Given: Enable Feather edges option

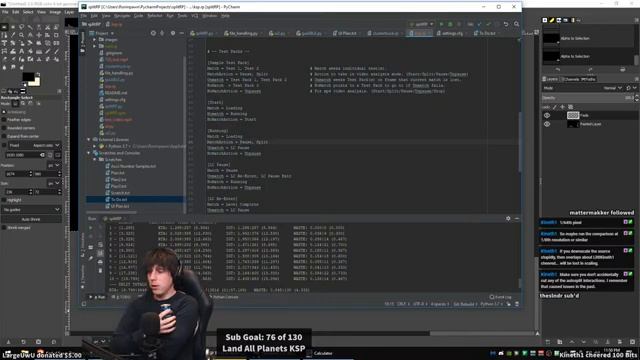Looking at the screenshot, I should tap(4, 120).
